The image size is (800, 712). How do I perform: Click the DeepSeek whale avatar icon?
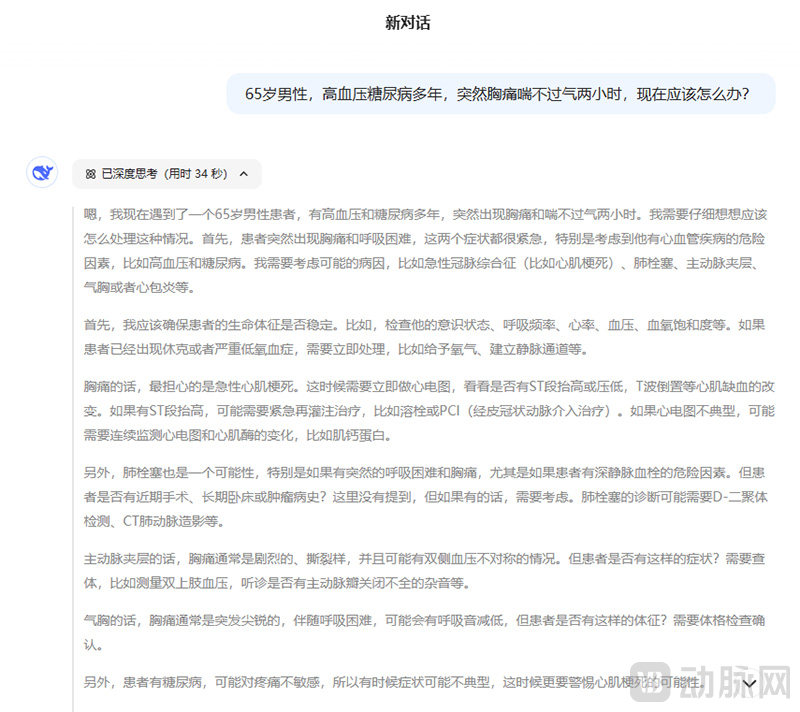pyautogui.click(x=42, y=172)
